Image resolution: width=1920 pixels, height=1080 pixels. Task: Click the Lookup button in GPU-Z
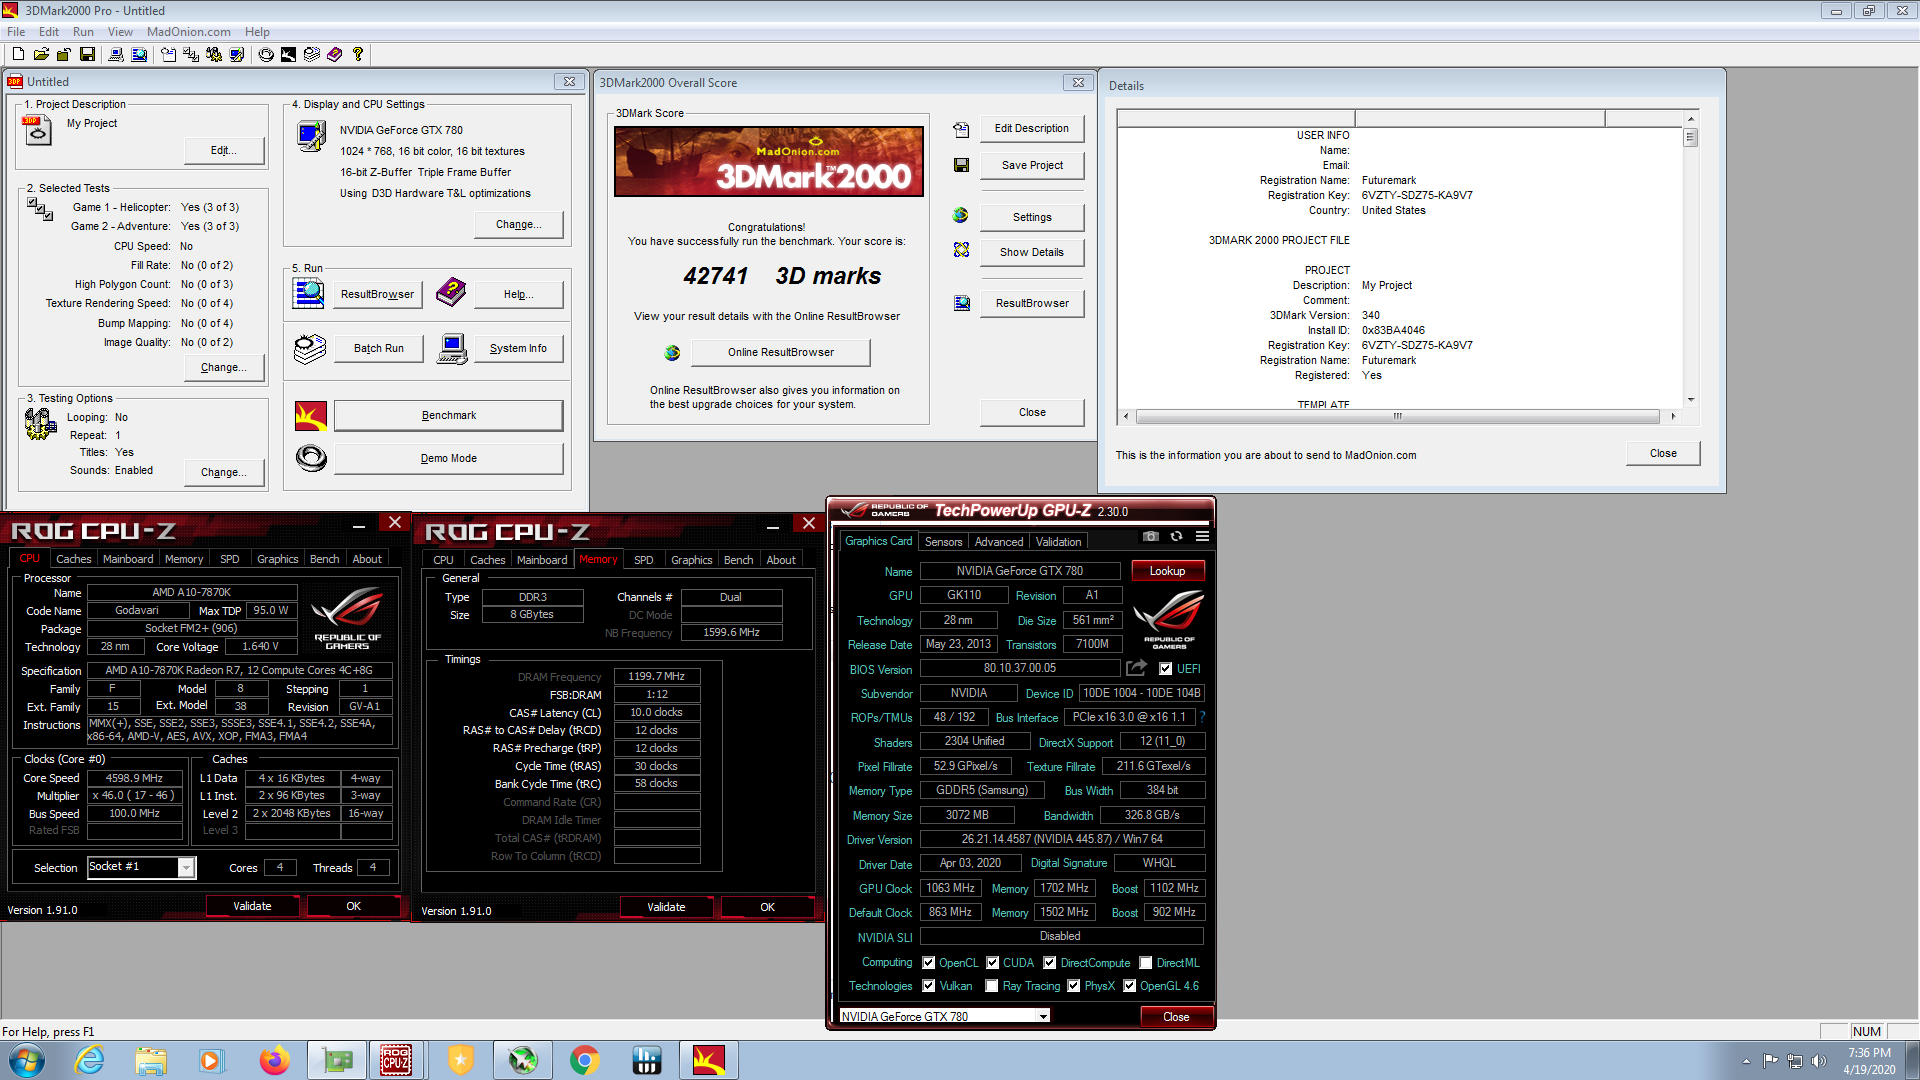tap(1167, 571)
